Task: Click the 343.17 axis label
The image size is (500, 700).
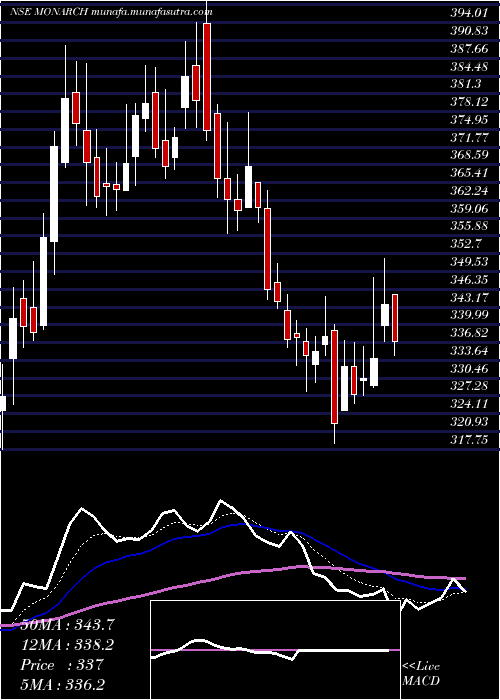Action: point(468,297)
